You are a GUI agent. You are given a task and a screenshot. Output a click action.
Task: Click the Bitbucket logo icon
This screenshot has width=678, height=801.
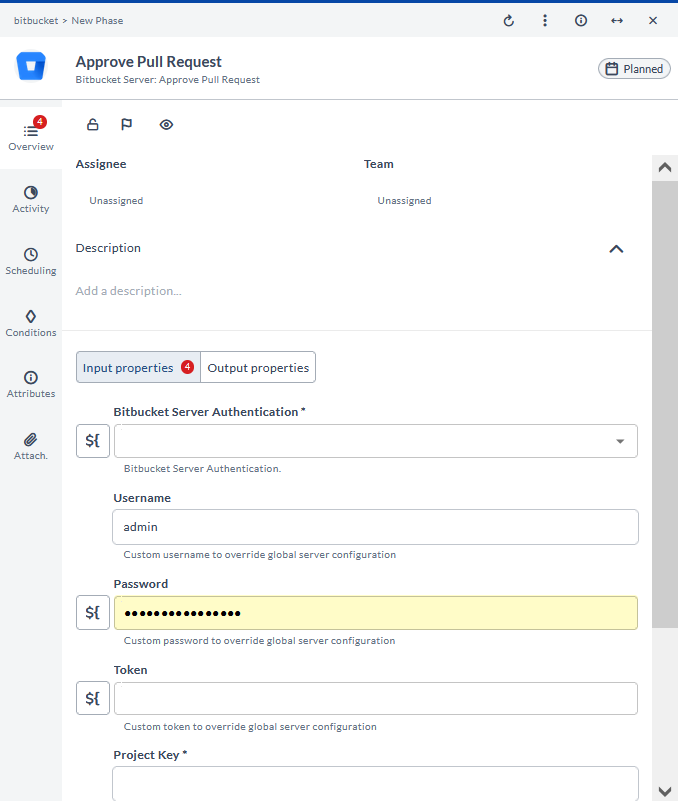point(31,68)
